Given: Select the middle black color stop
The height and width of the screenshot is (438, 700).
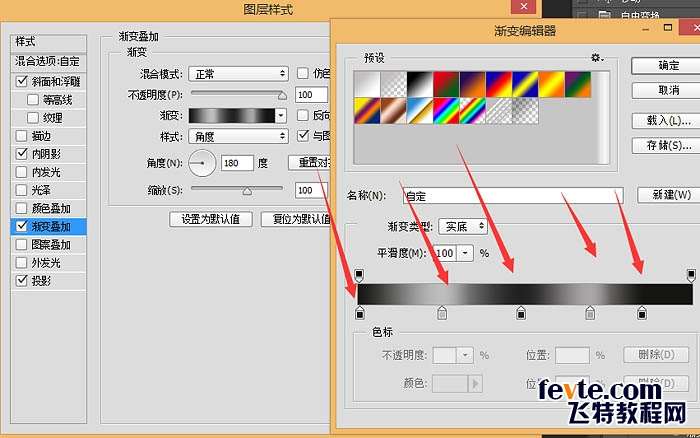Looking at the screenshot, I should tap(521, 313).
